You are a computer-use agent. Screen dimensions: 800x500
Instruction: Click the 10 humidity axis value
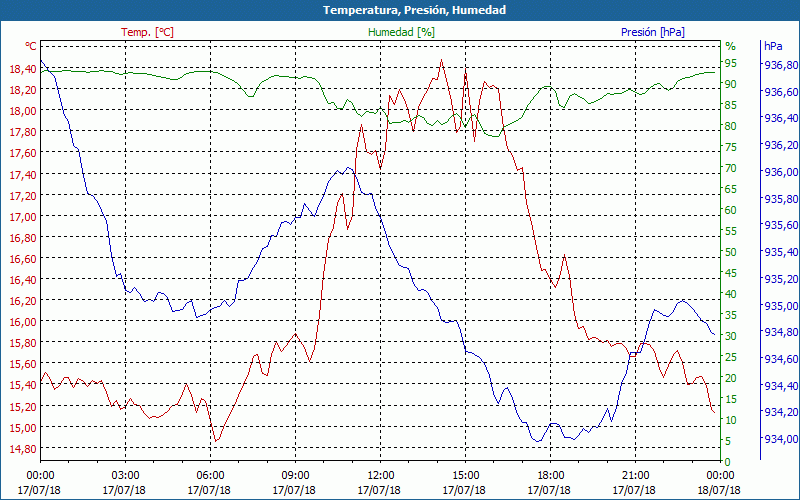point(731,420)
